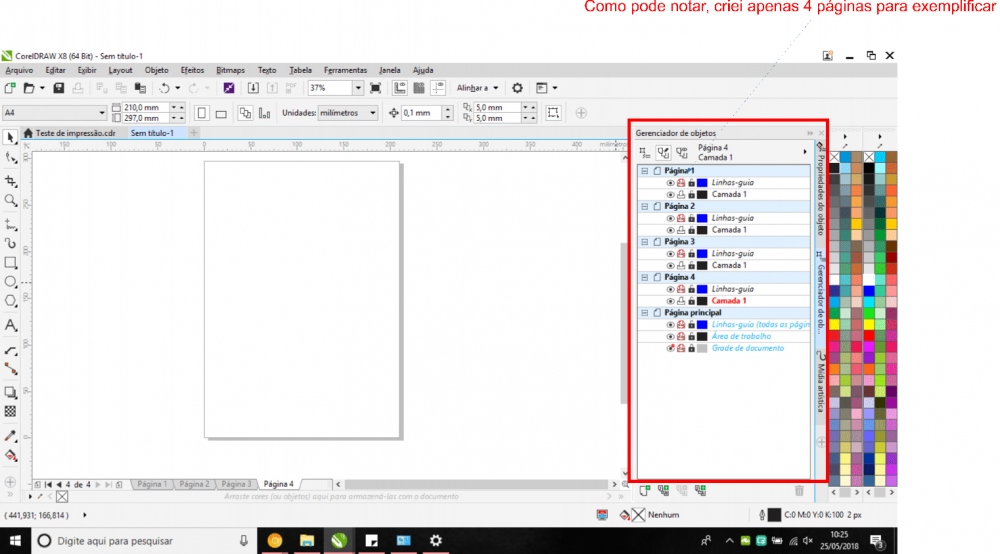
Task: Select the Crop tool in toolbox
Action: point(11,181)
